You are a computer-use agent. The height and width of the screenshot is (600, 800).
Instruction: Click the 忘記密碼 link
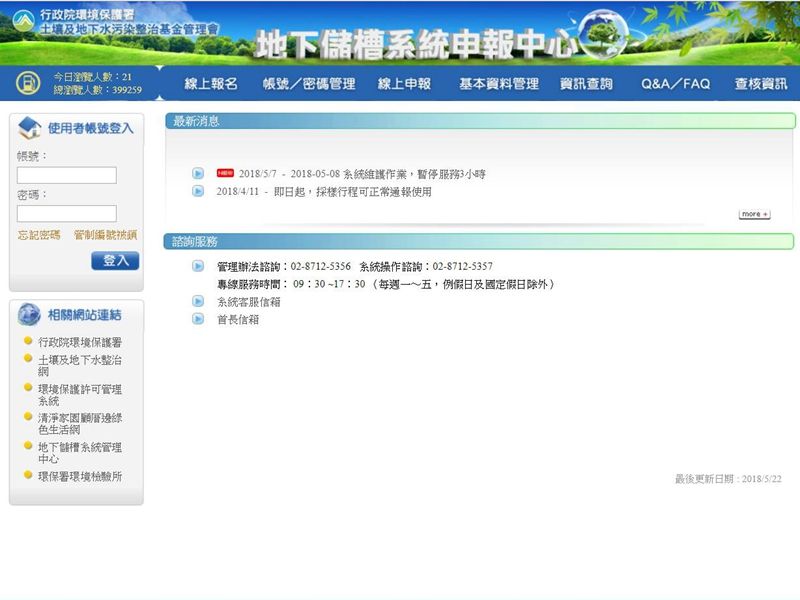[38, 235]
